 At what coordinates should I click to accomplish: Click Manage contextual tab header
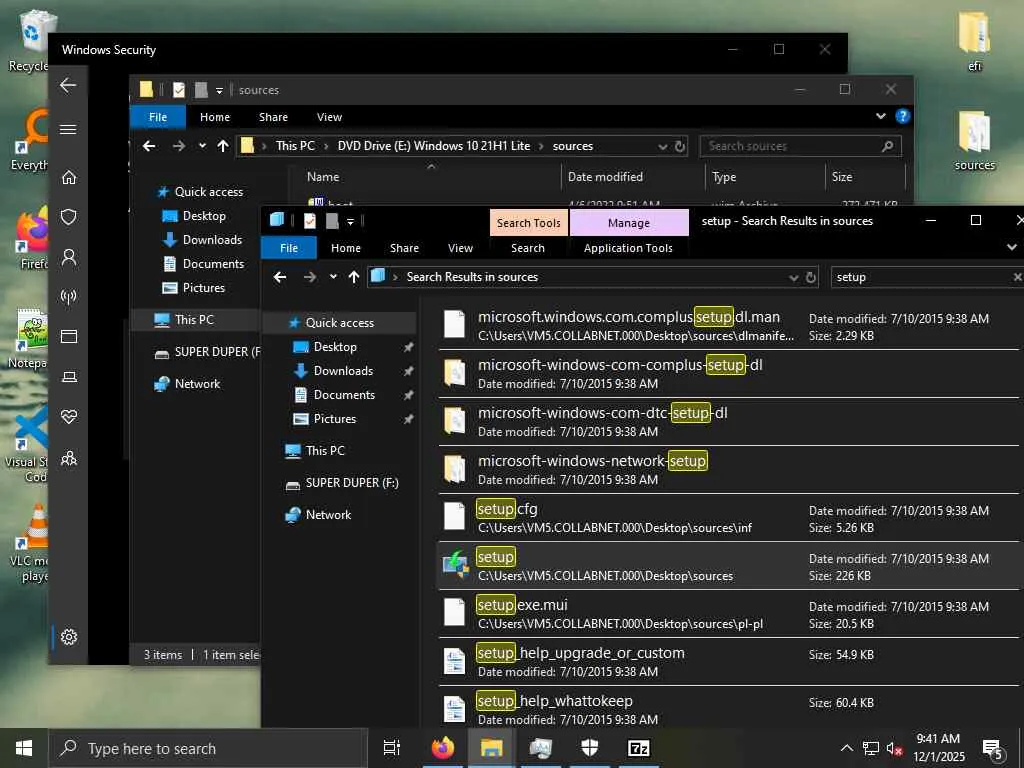(629, 223)
